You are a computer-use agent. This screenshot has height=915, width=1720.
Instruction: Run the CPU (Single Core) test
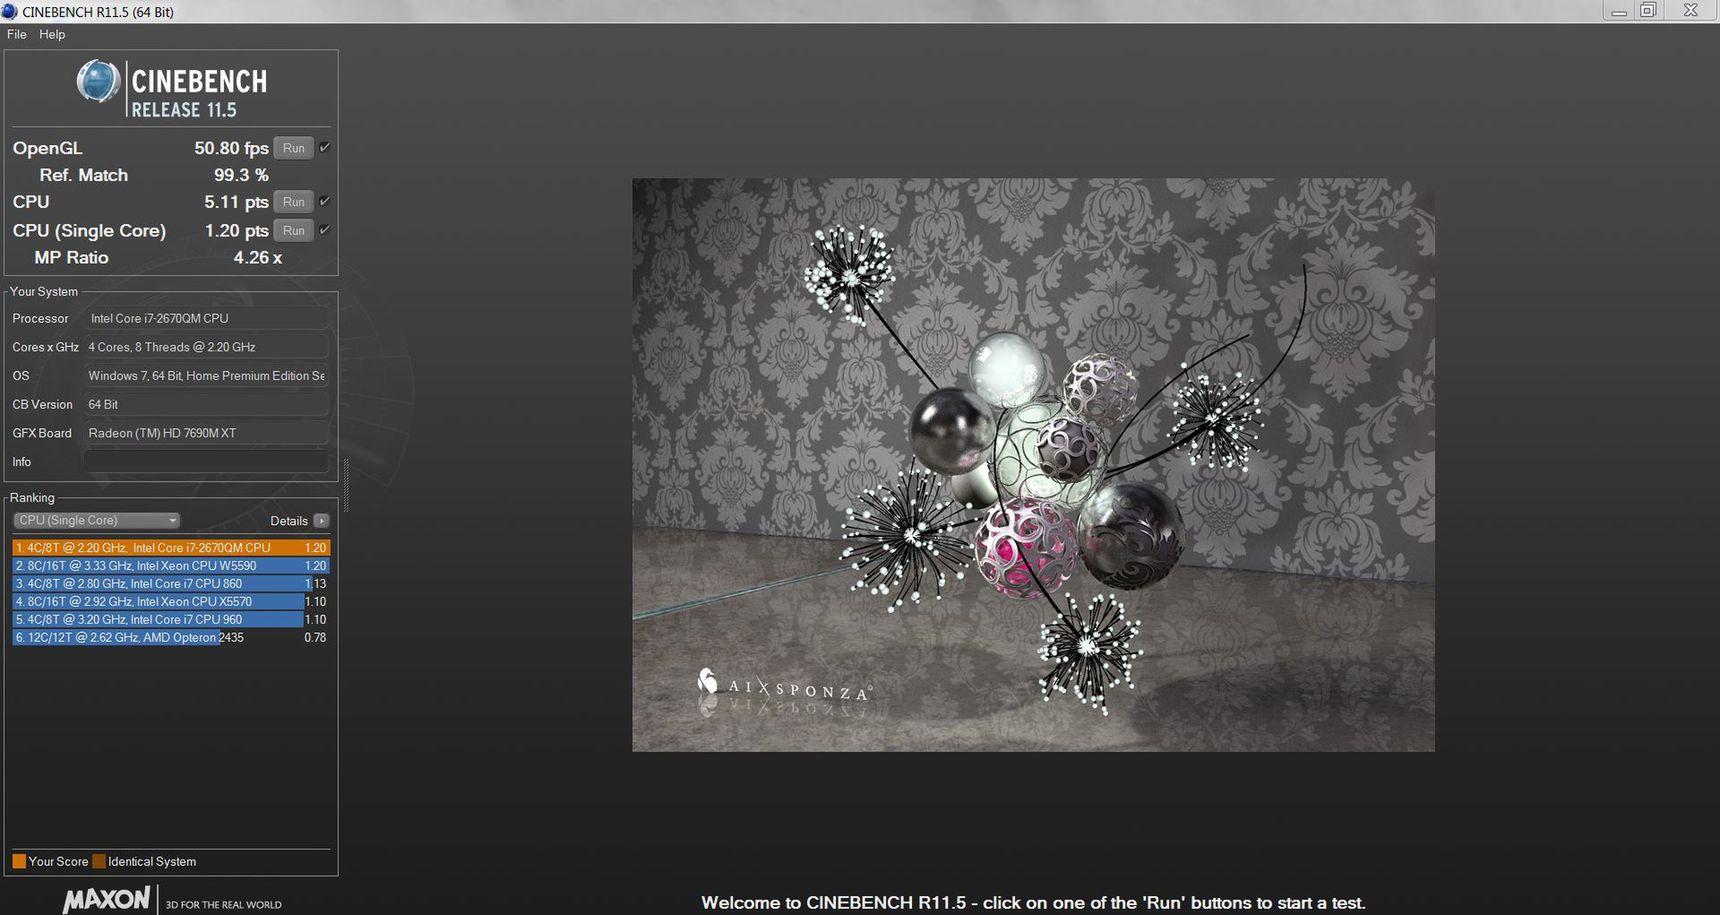pos(293,230)
